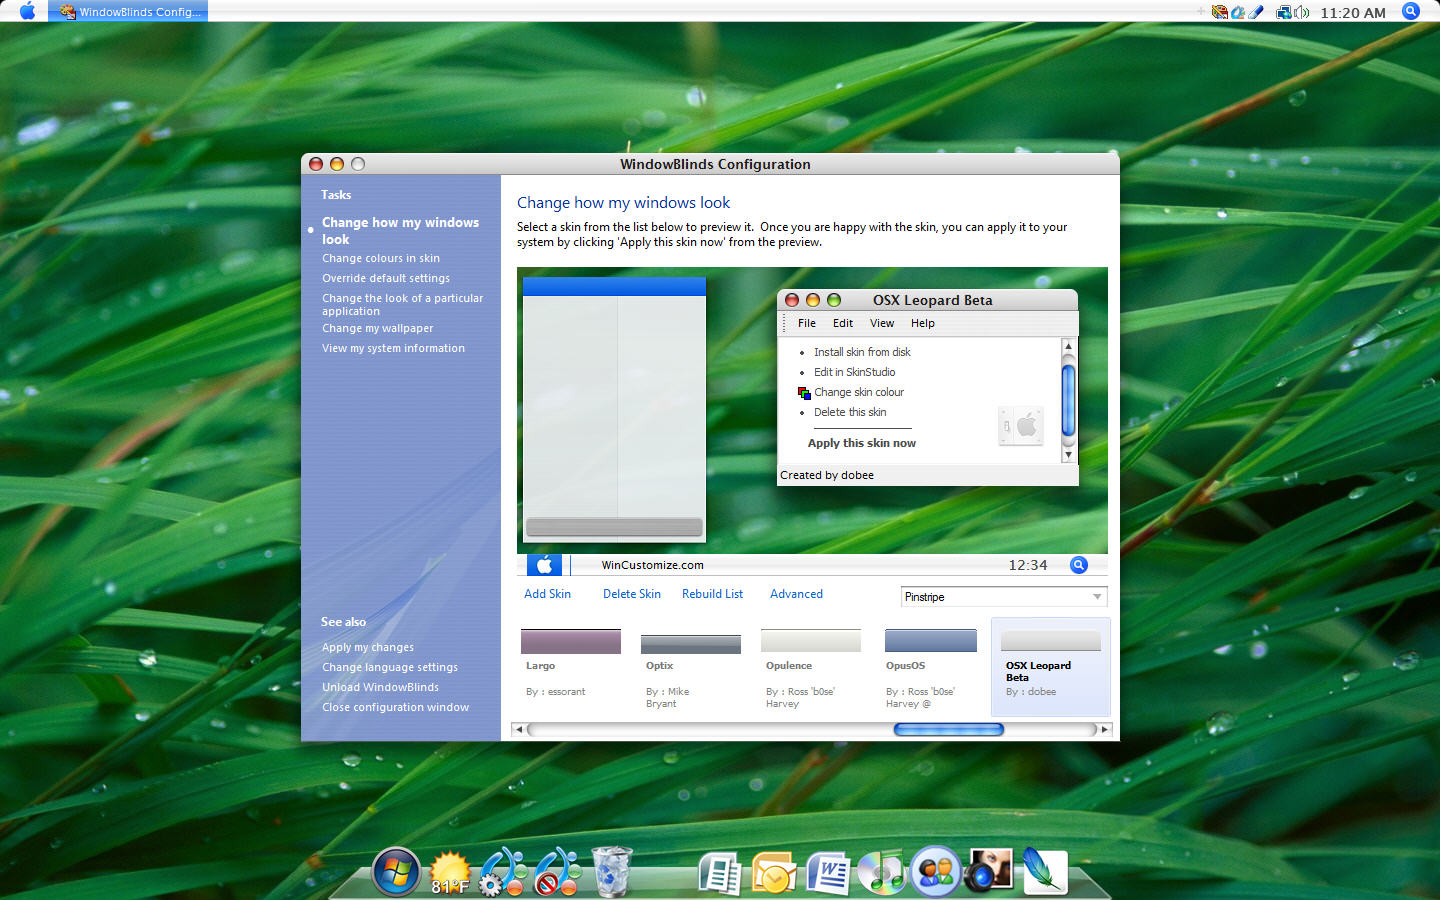Click the Apple icon in preview taskbar
1440x900 pixels.
(544, 565)
